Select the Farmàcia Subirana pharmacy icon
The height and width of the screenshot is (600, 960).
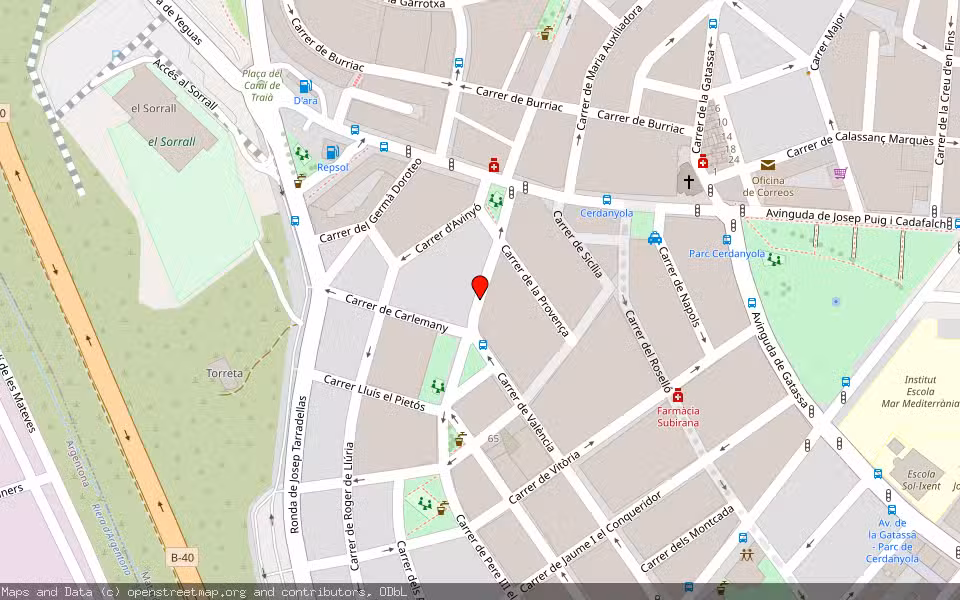[678, 396]
